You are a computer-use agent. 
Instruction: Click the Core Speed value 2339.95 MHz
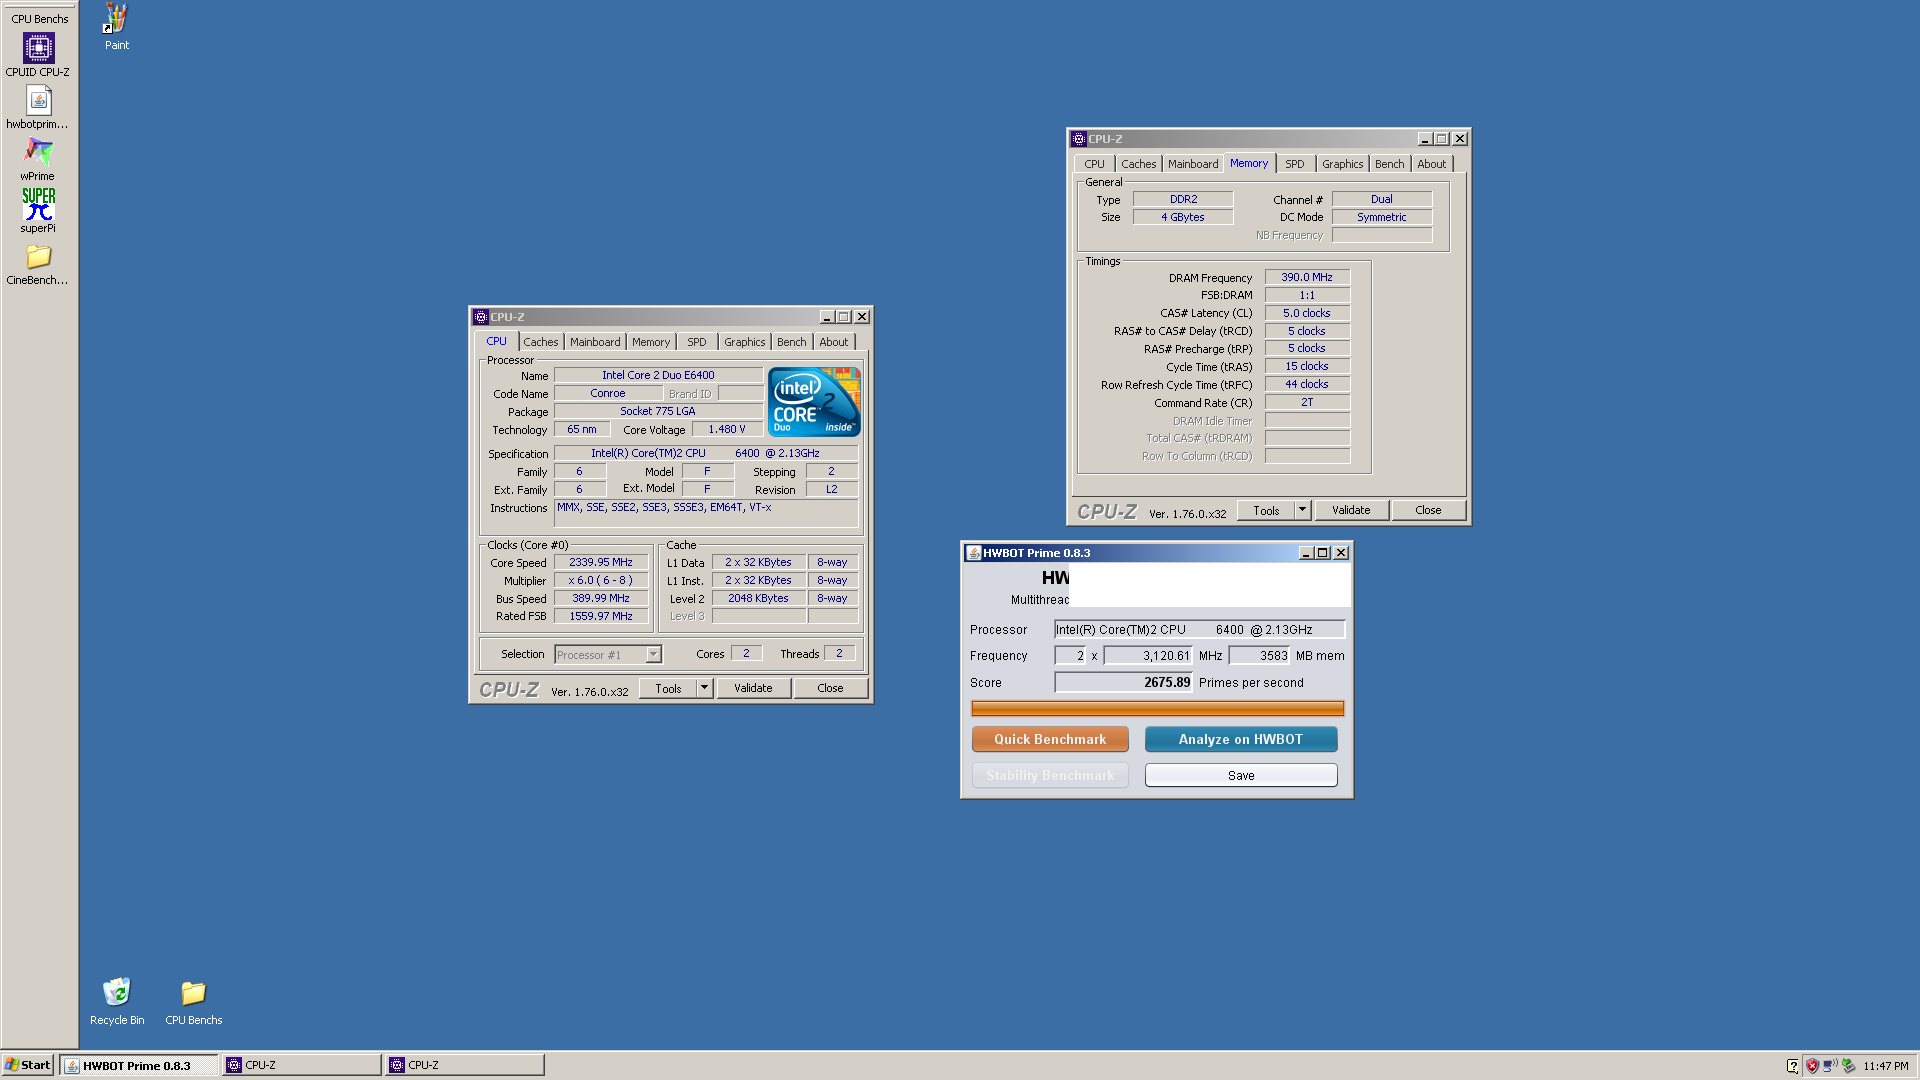click(x=601, y=562)
